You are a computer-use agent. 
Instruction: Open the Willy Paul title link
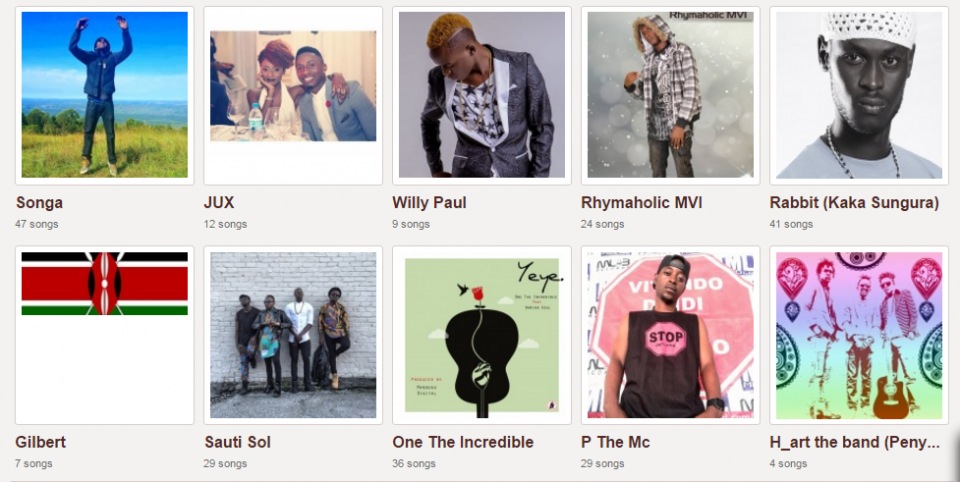429,203
